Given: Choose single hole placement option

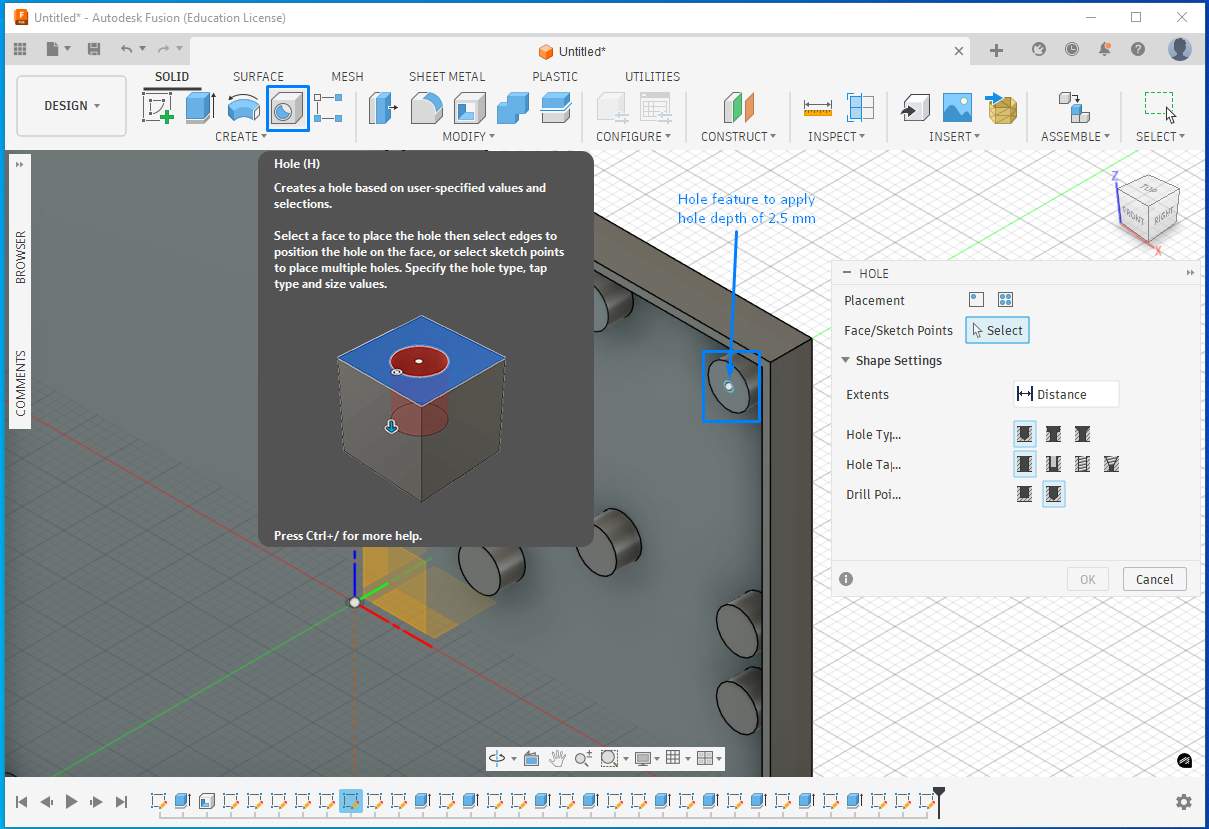Looking at the screenshot, I should (977, 300).
